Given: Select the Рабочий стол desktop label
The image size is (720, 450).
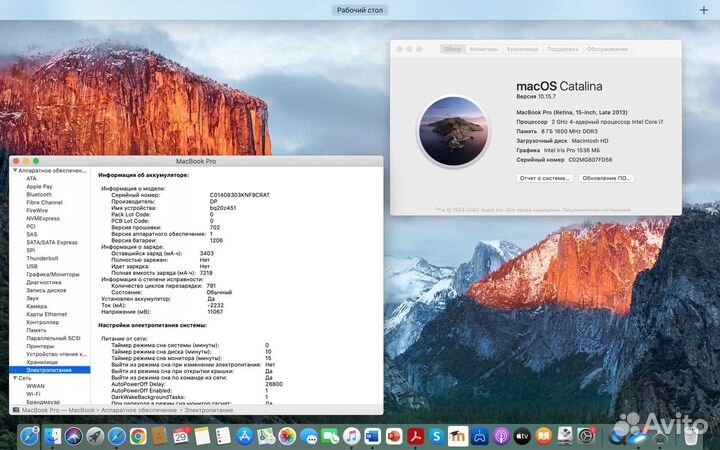Looking at the screenshot, I should [360, 10].
